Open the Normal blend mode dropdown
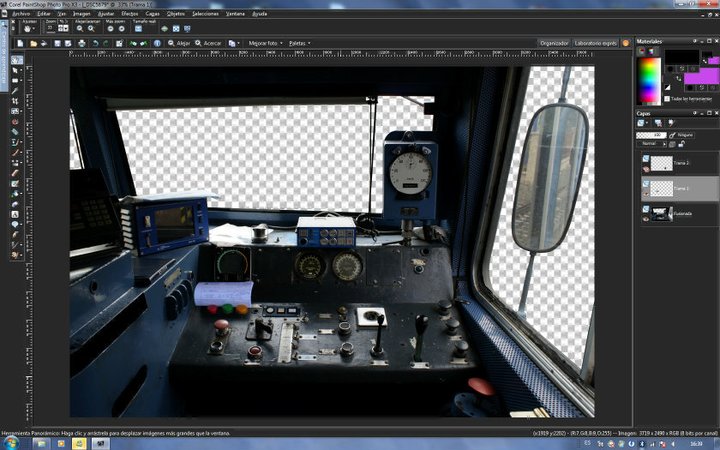 coord(650,143)
